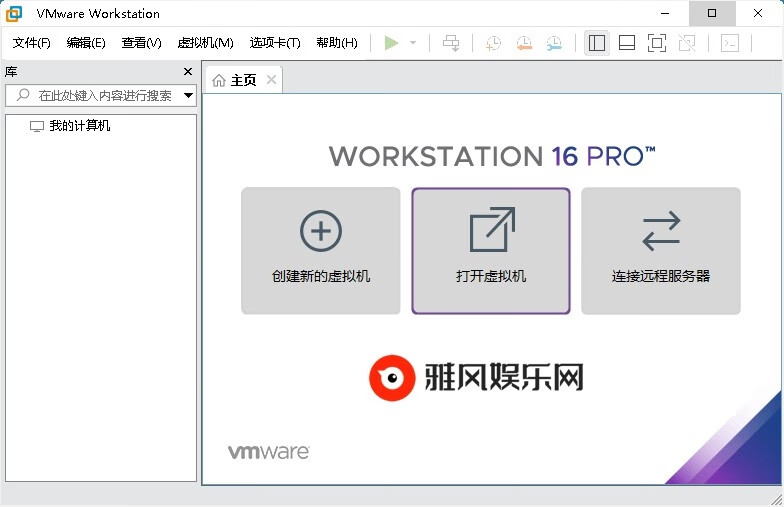Click the send Ctrl+Alt+Del toolbar icon

coord(451,43)
